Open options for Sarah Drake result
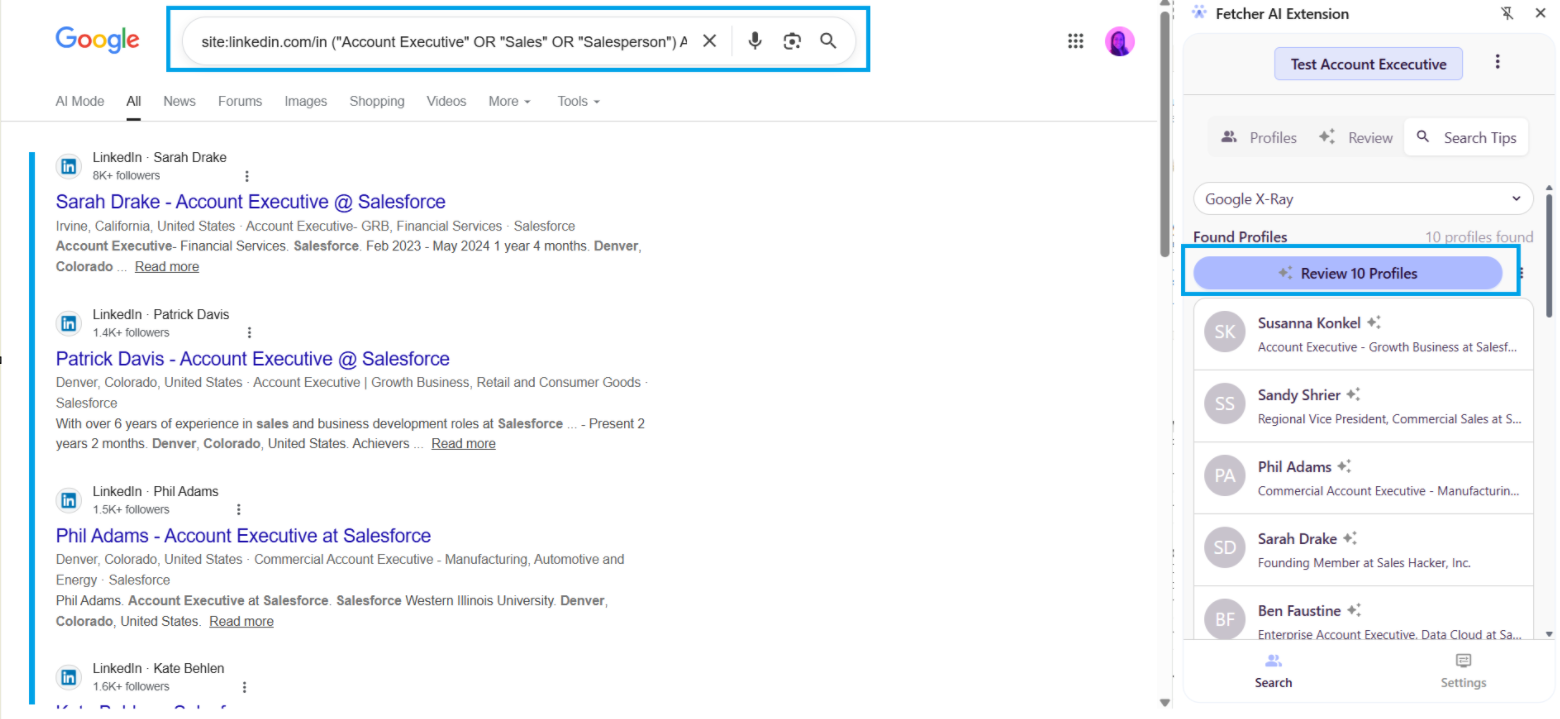 (x=247, y=176)
